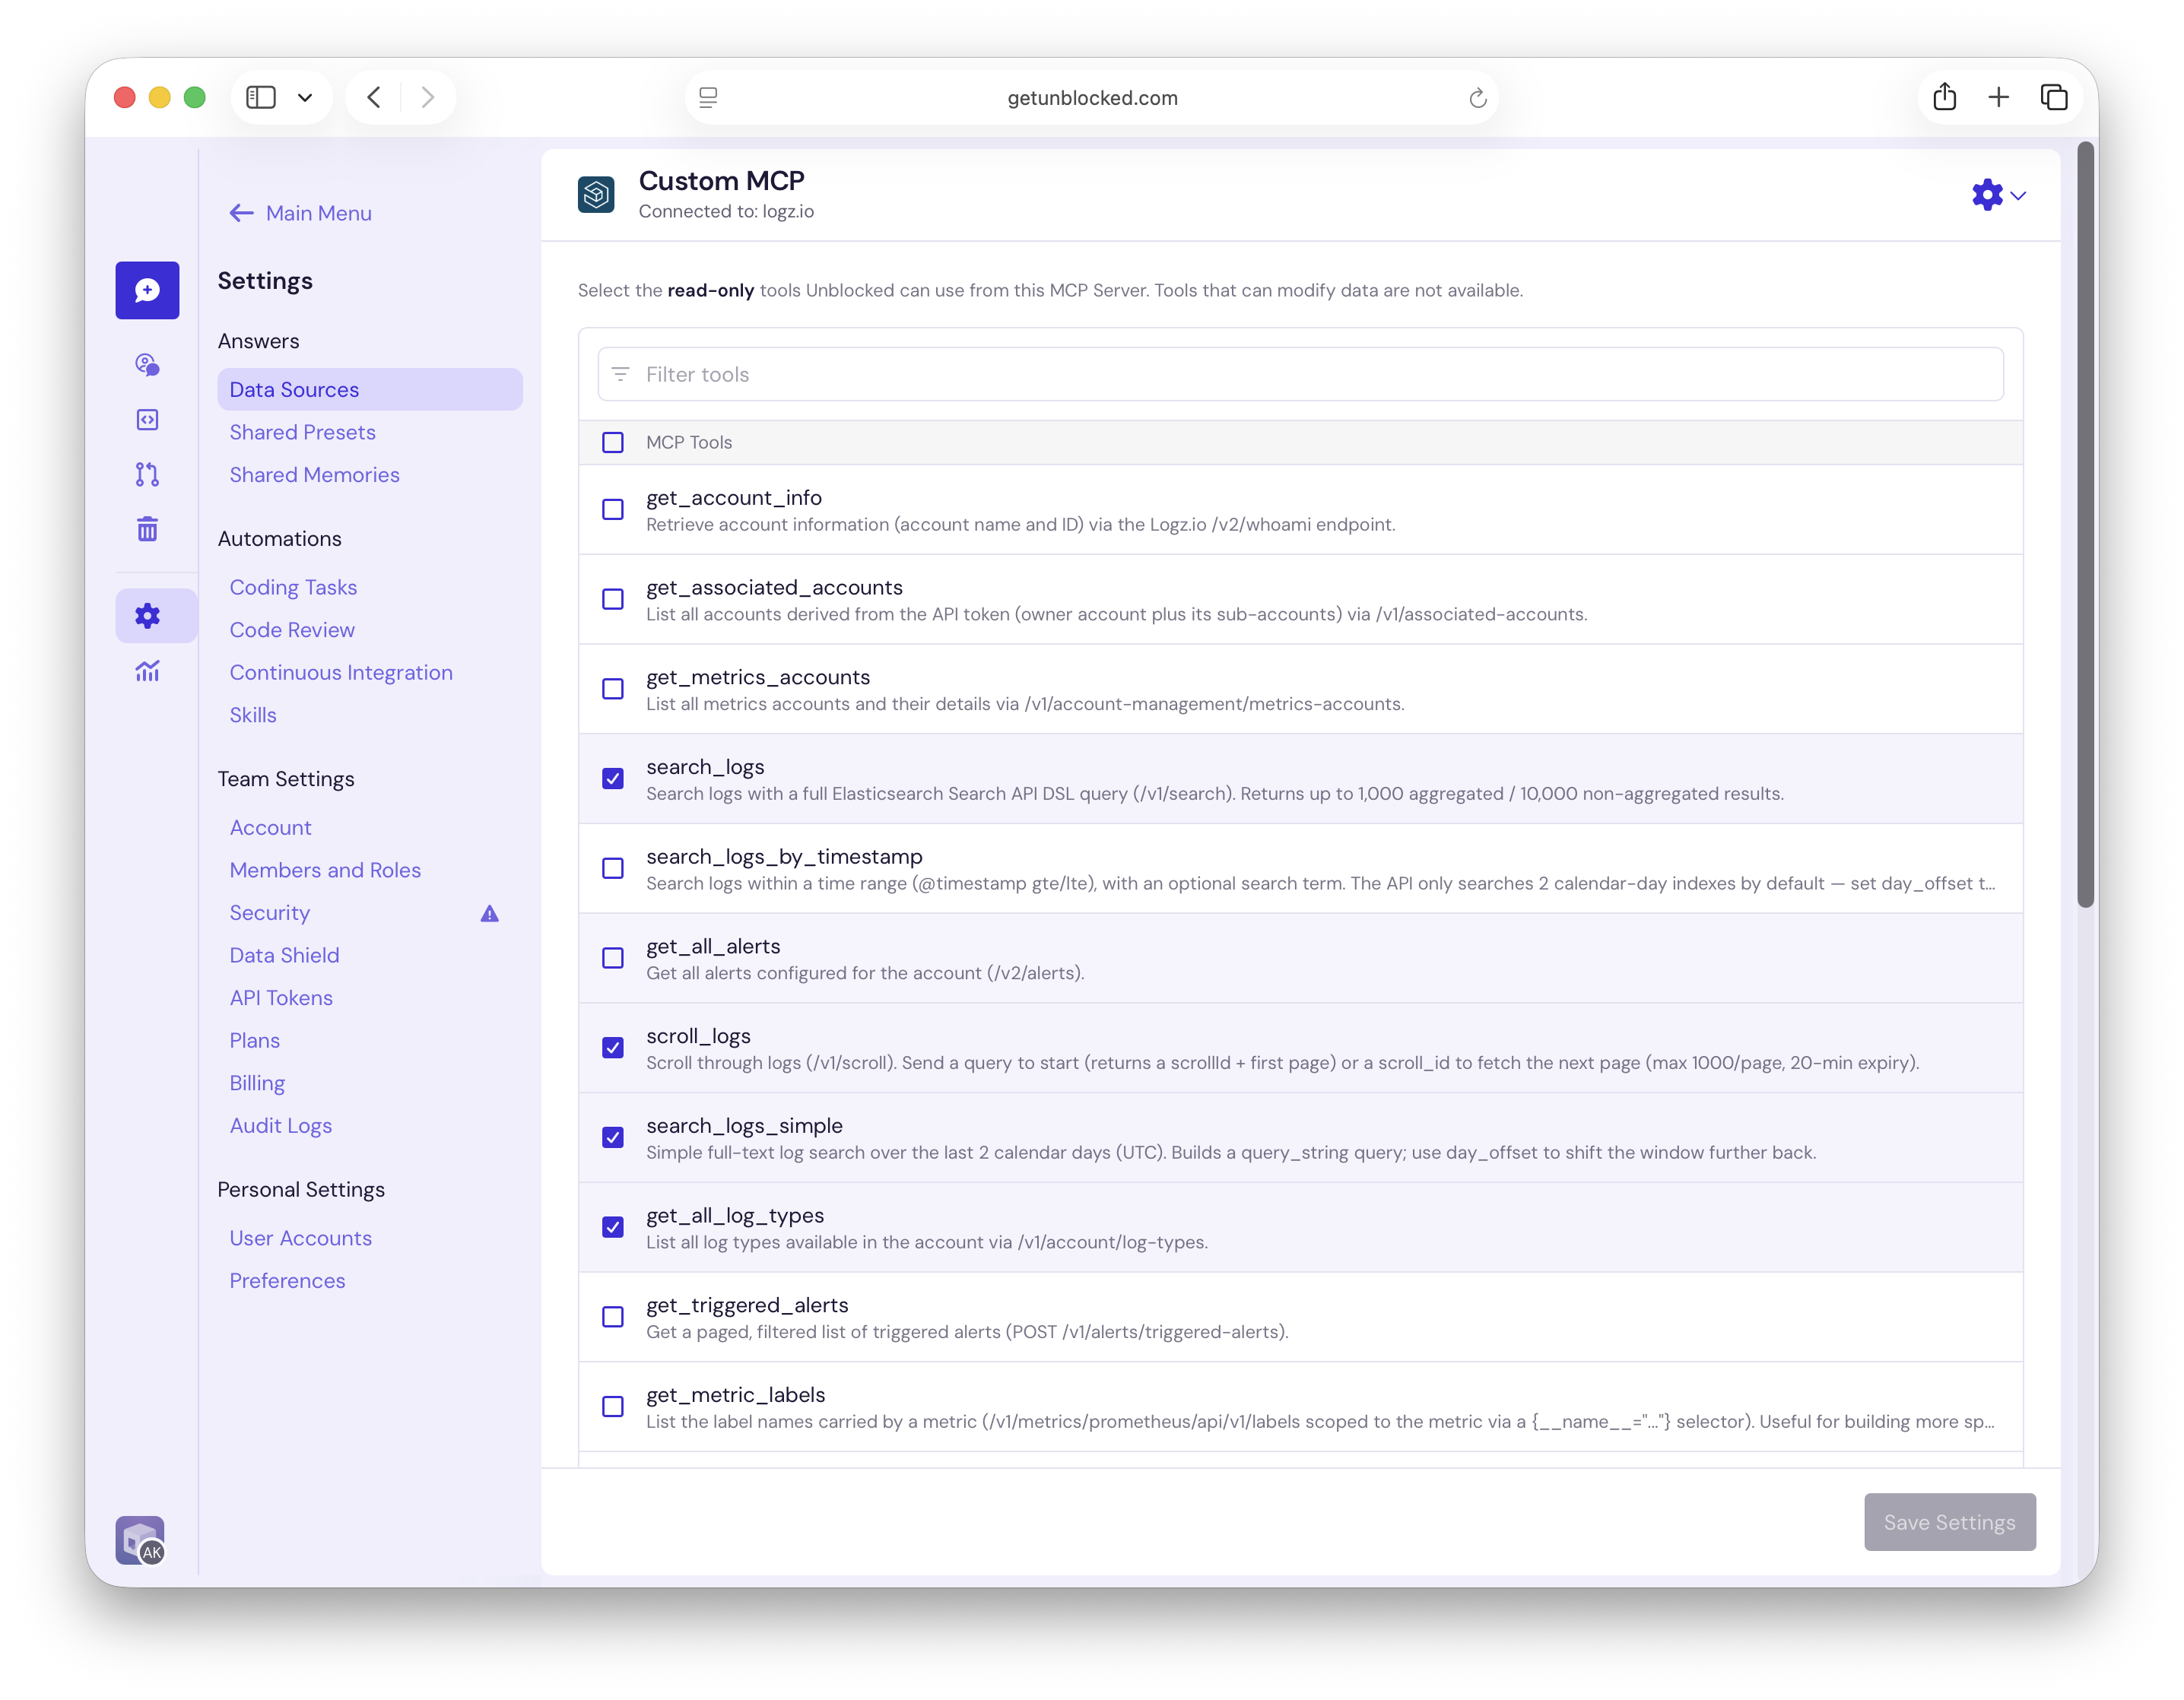Uncheck the search_logs_simple tool
The width and height of the screenshot is (2184, 1700).
click(x=613, y=1137)
